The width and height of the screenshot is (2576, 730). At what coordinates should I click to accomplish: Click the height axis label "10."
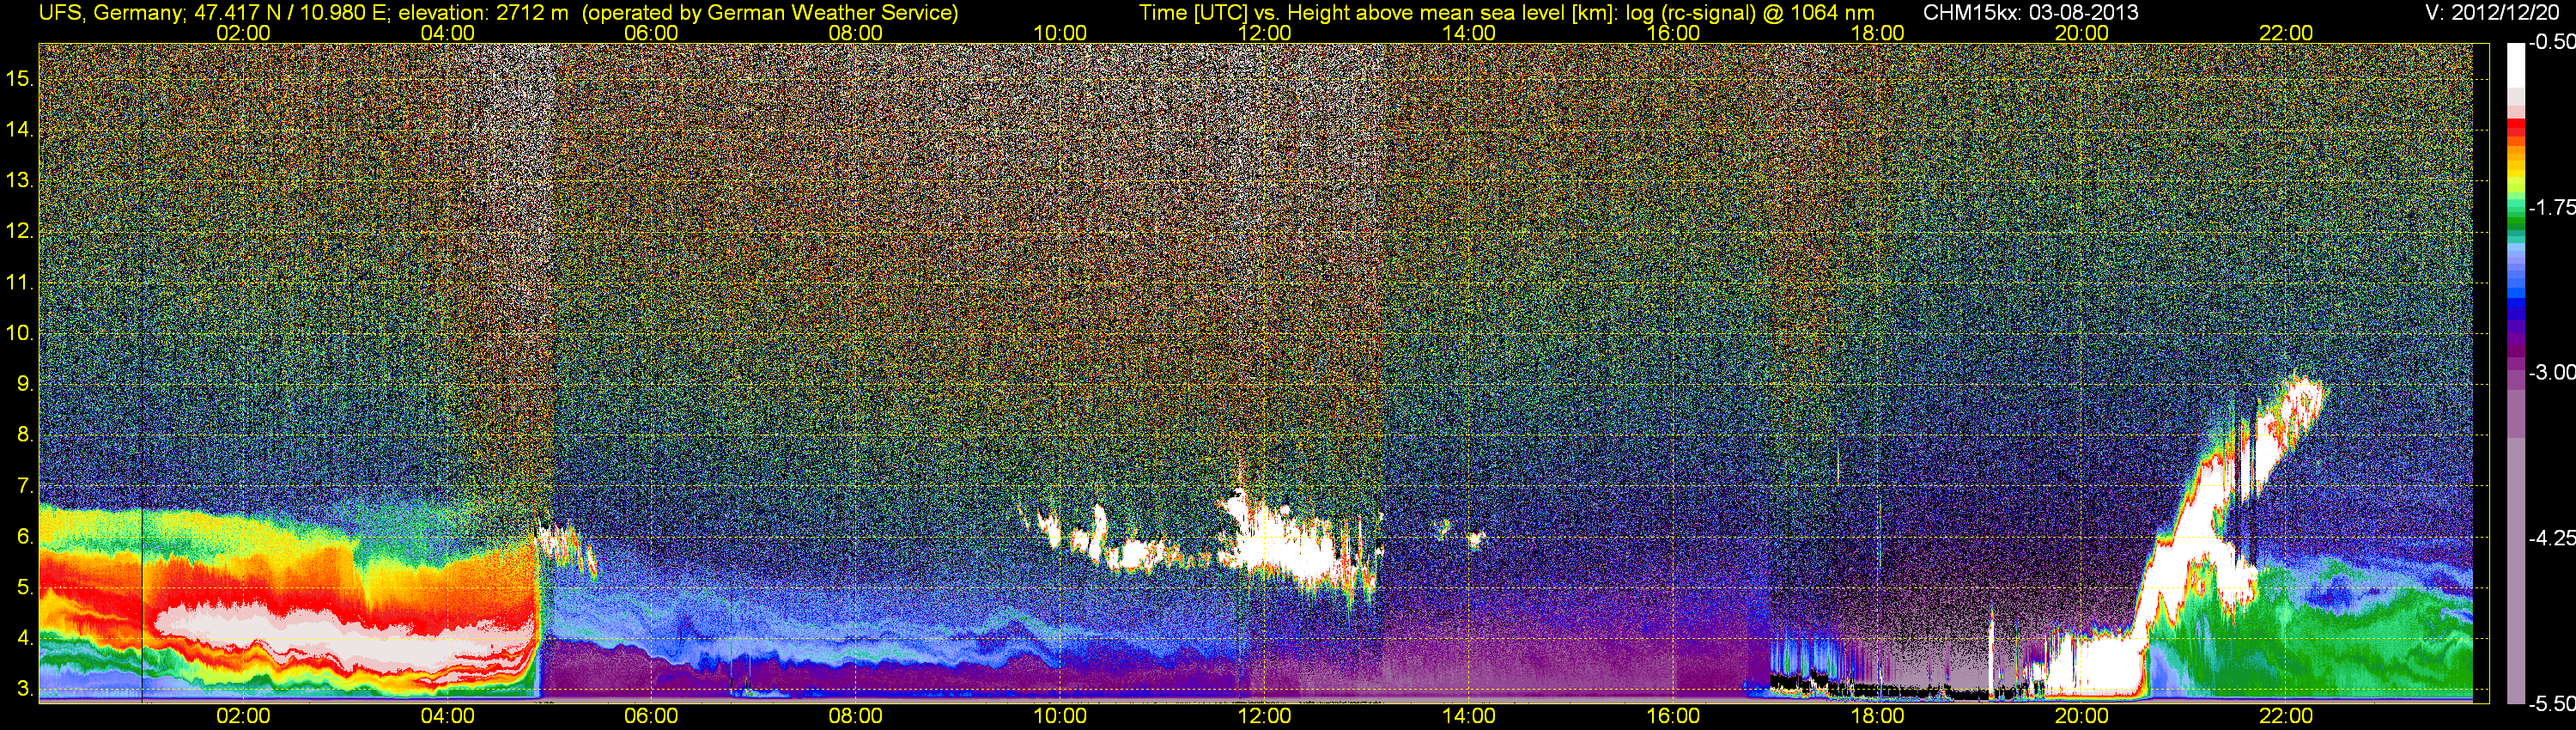20,333
